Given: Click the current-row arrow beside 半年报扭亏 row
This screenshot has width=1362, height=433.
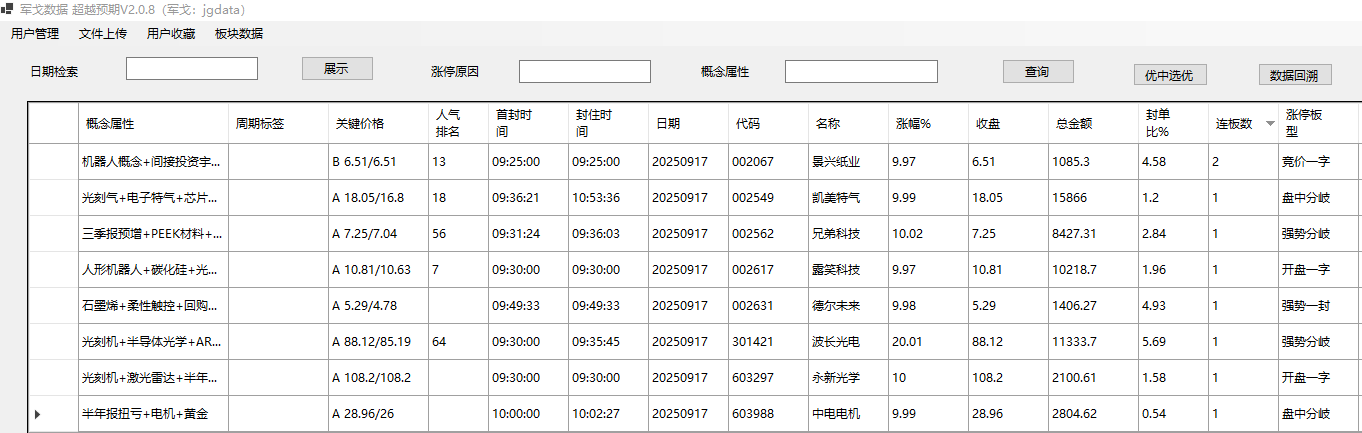Looking at the screenshot, I should [38, 414].
